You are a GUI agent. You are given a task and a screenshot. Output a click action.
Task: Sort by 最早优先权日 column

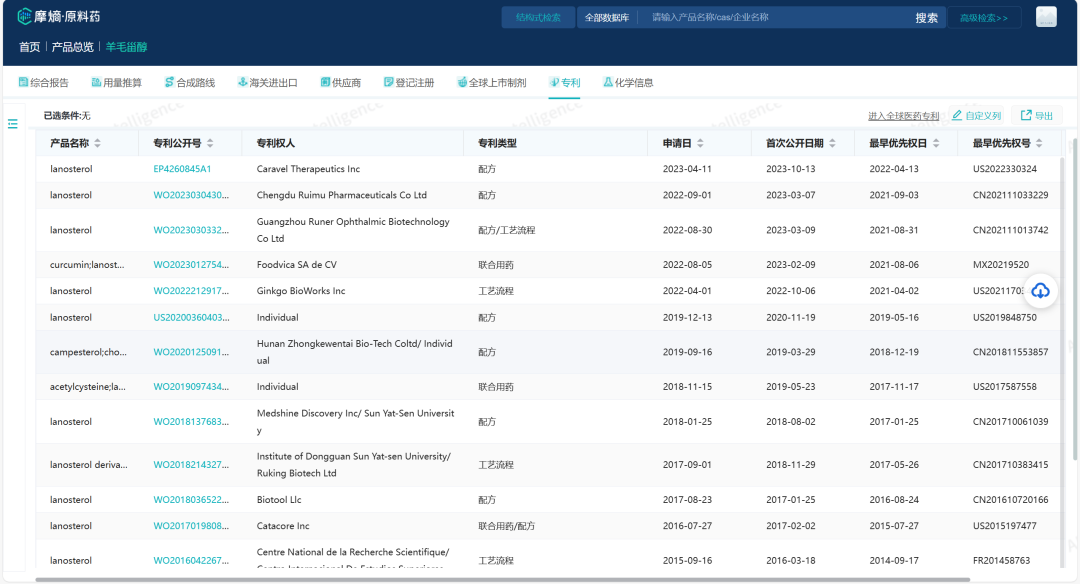pos(936,143)
